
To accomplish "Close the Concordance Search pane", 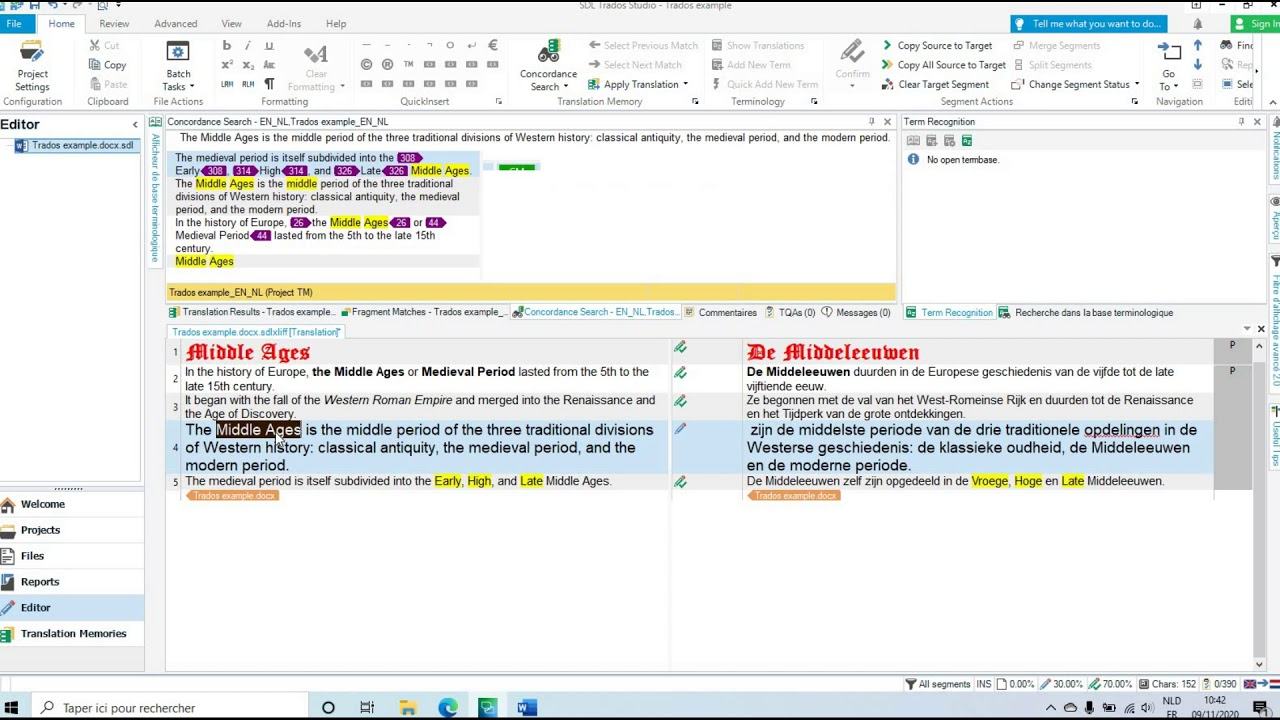I will point(887,122).
